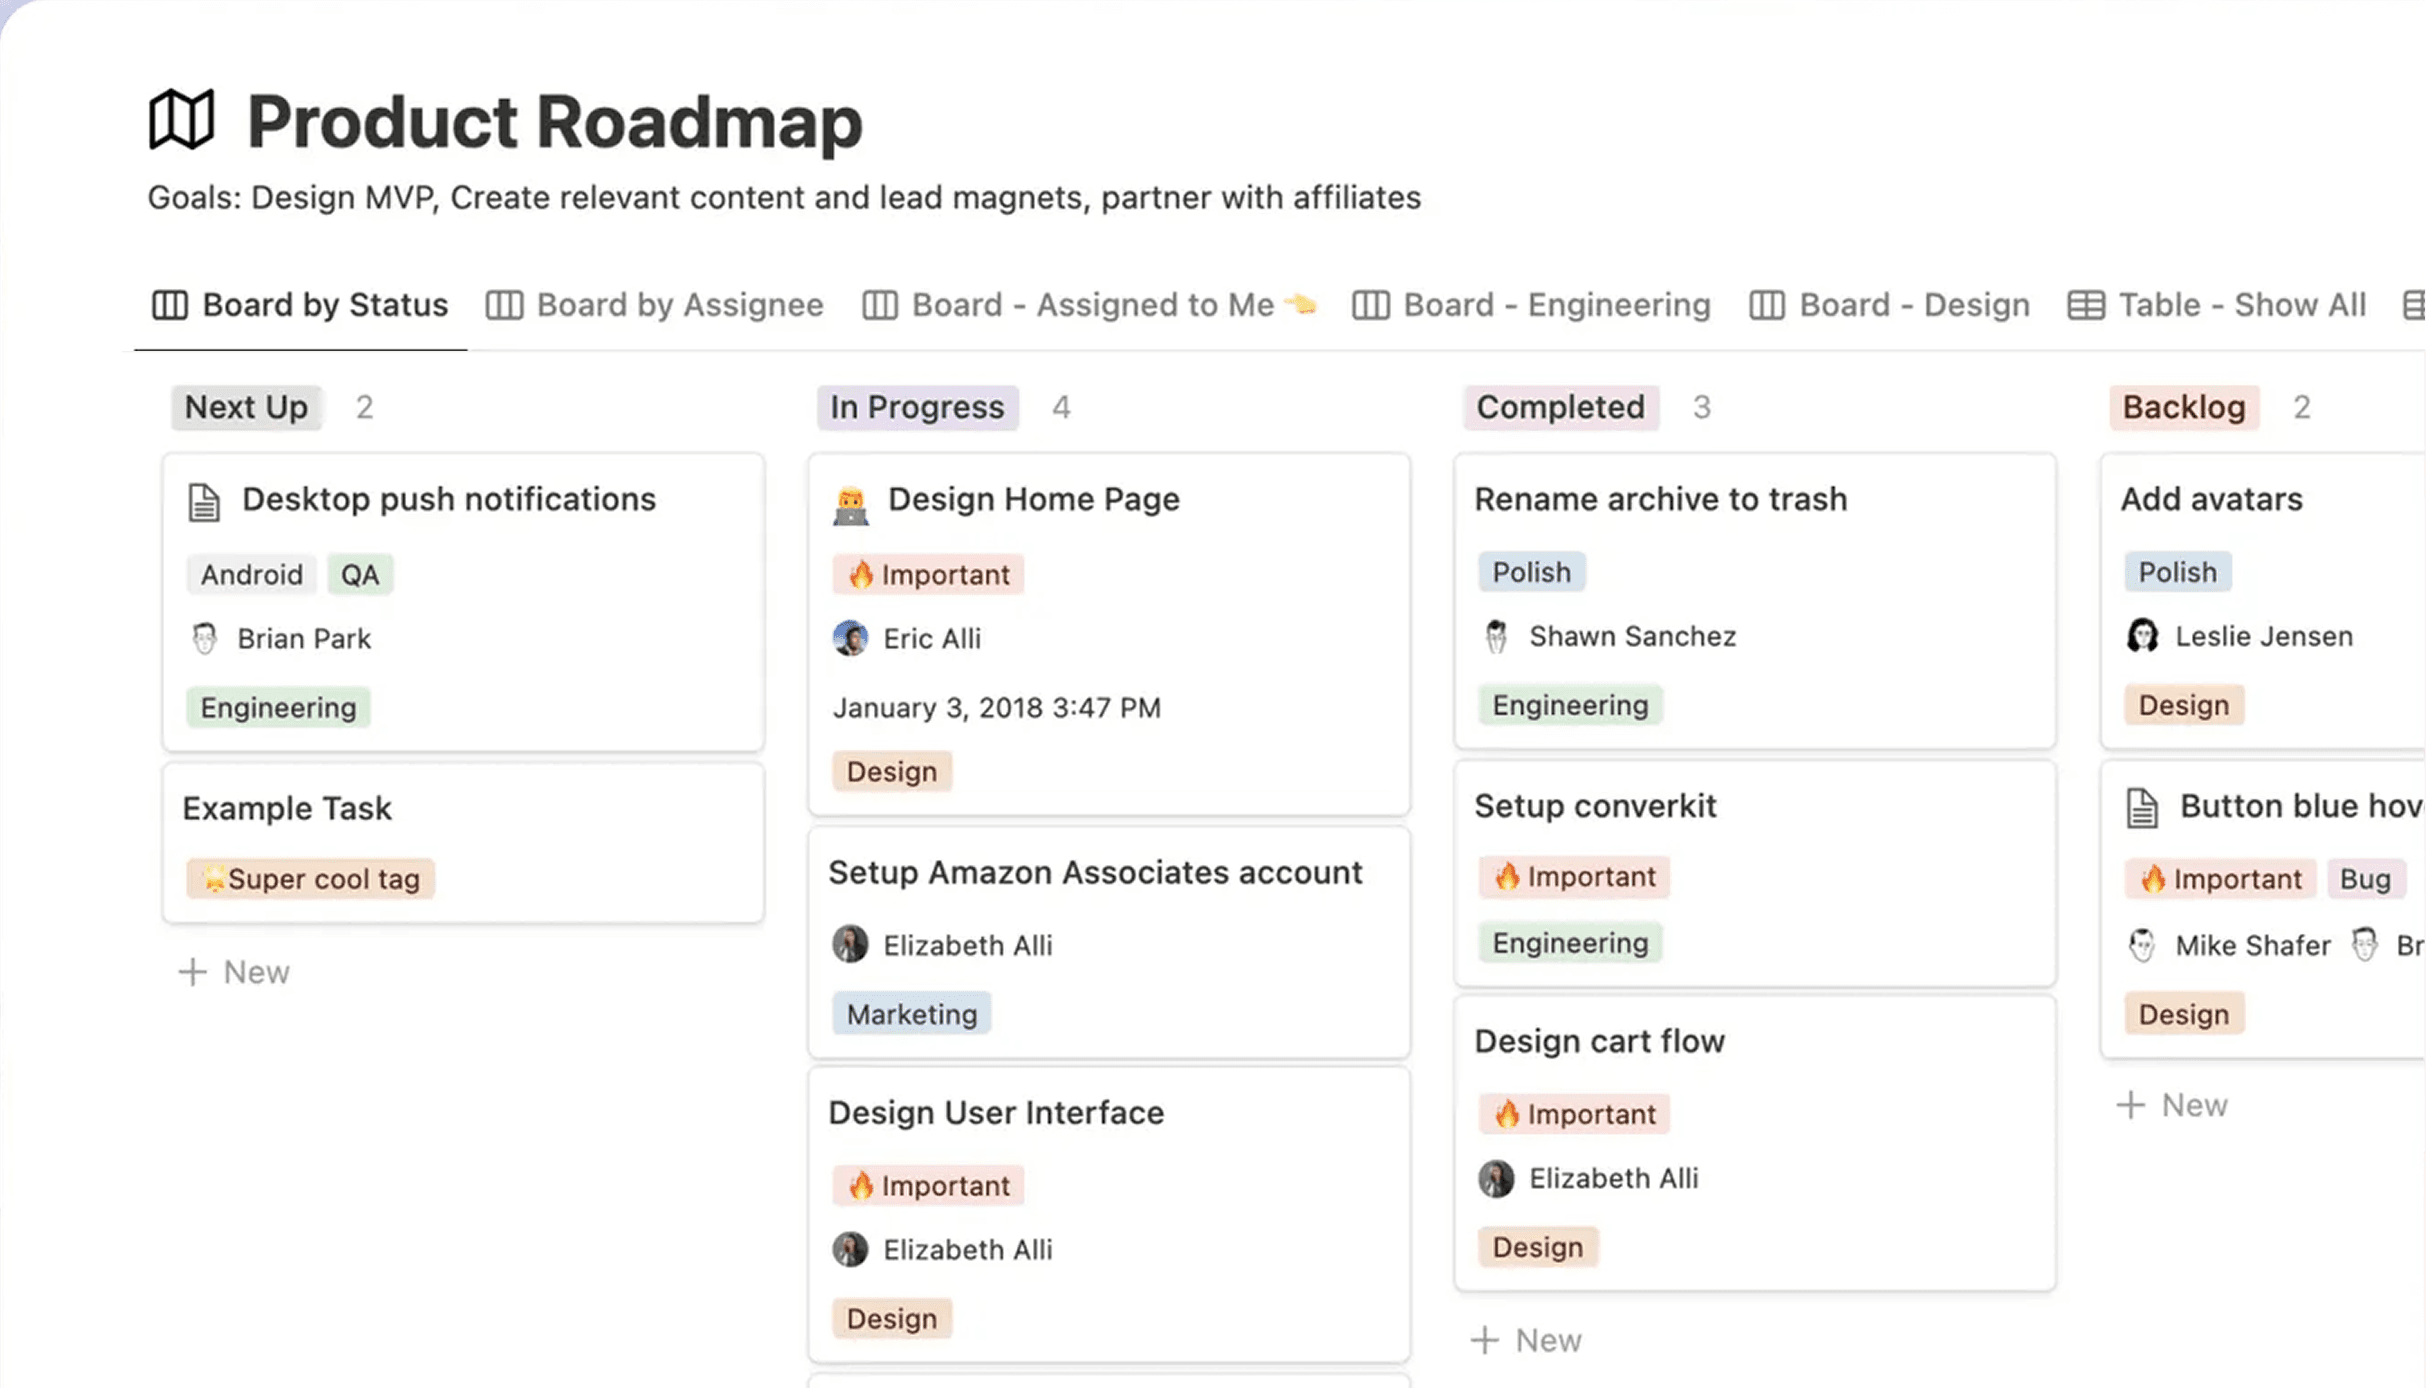Click the plus icon under Next Up column
2426x1389 pixels.
[x=192, y=972]
